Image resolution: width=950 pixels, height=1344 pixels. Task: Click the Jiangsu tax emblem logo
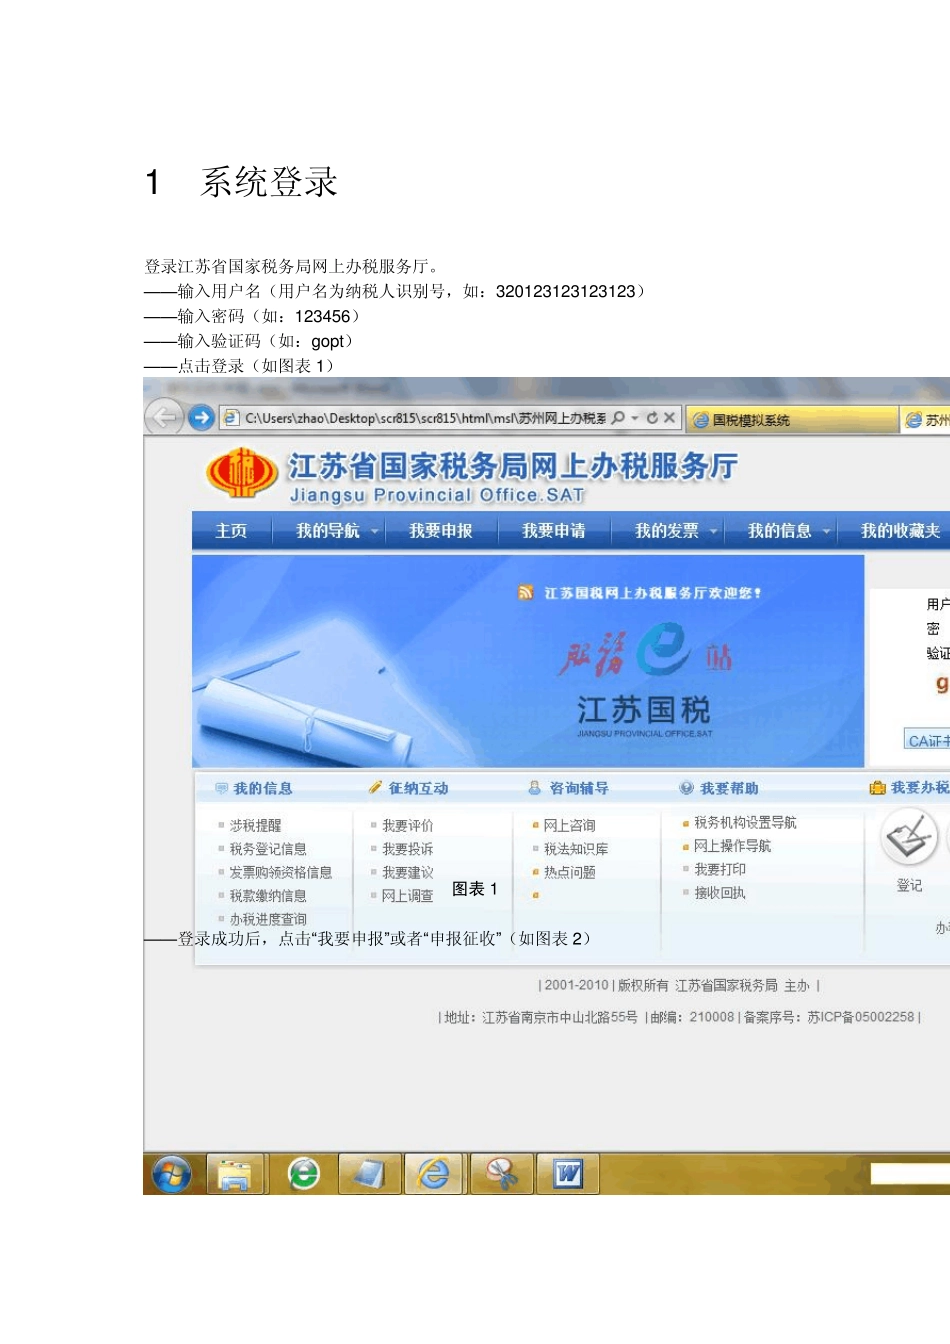(x=241, y=474)
